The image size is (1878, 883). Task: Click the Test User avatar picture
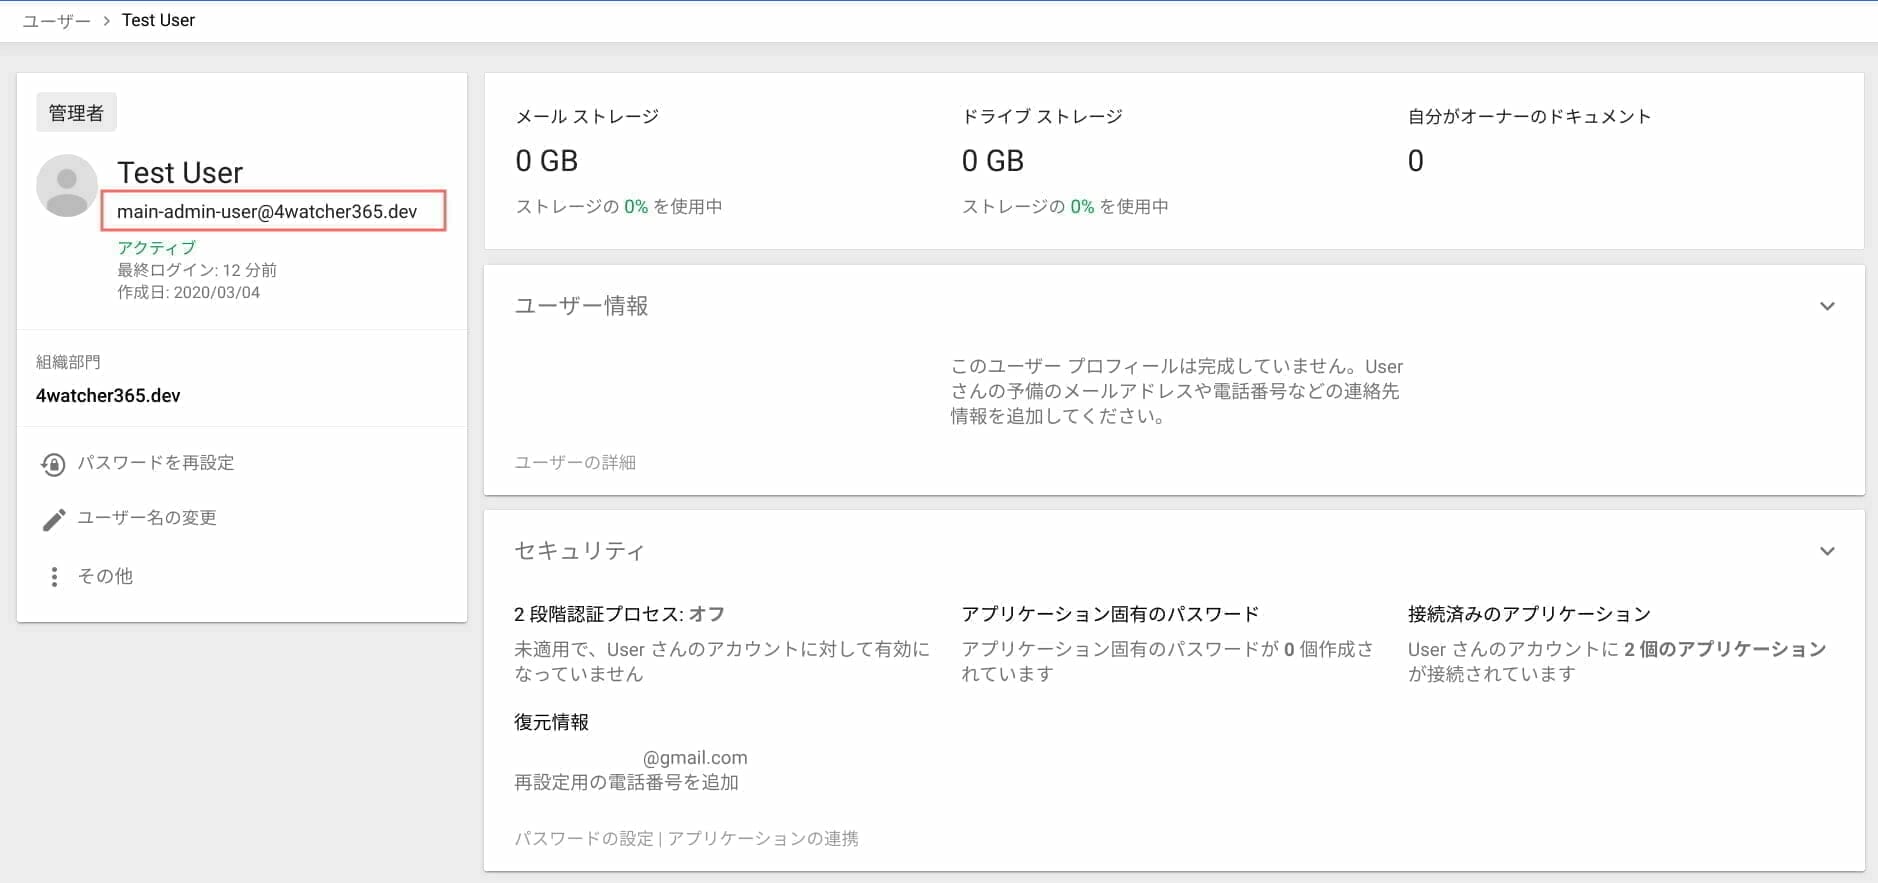(x=67, y=186)
